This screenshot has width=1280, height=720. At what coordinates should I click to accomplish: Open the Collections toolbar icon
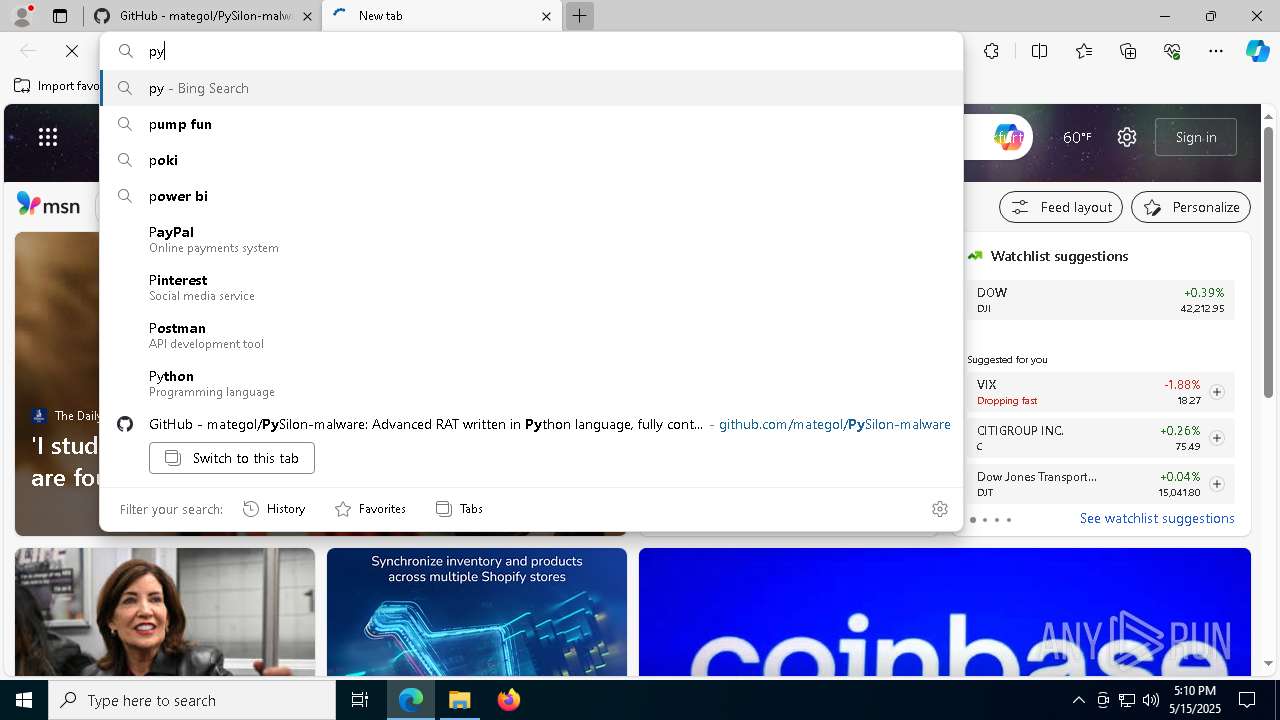point(1128,51)
